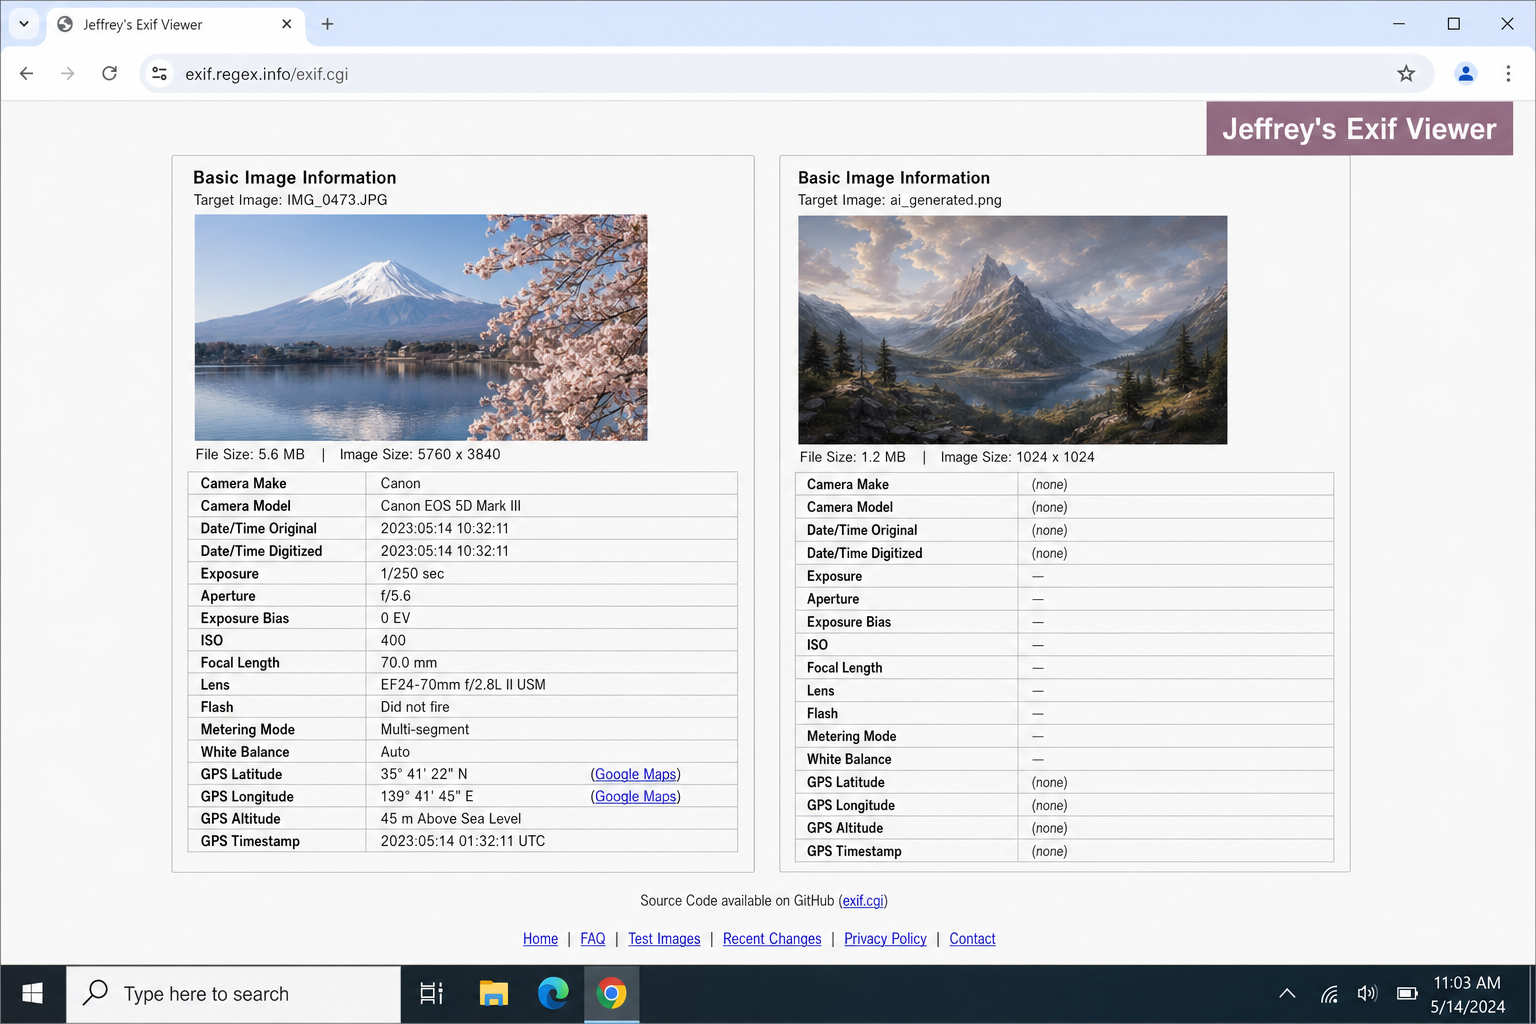1536x1024 pixels.
Task: Click the site information icon in address bar
Action: pyautogui.click(x=159, y=73)
